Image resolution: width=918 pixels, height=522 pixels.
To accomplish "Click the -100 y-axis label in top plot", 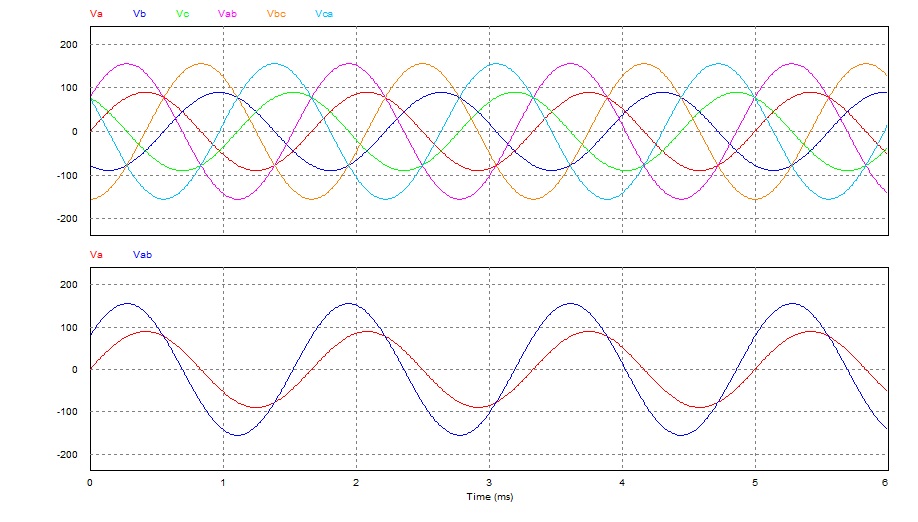I will 67,176.
